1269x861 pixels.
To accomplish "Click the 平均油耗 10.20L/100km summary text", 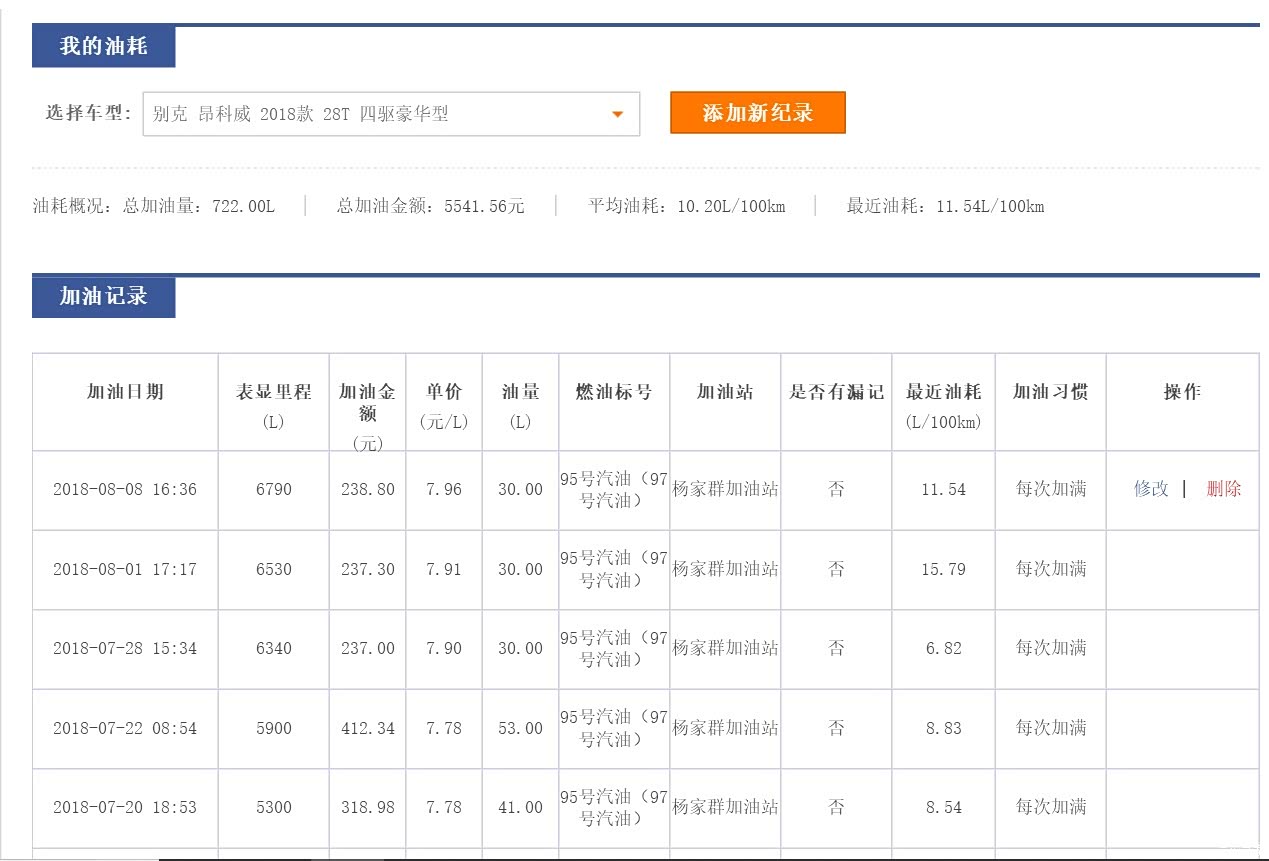I will (x=687, y=207).
